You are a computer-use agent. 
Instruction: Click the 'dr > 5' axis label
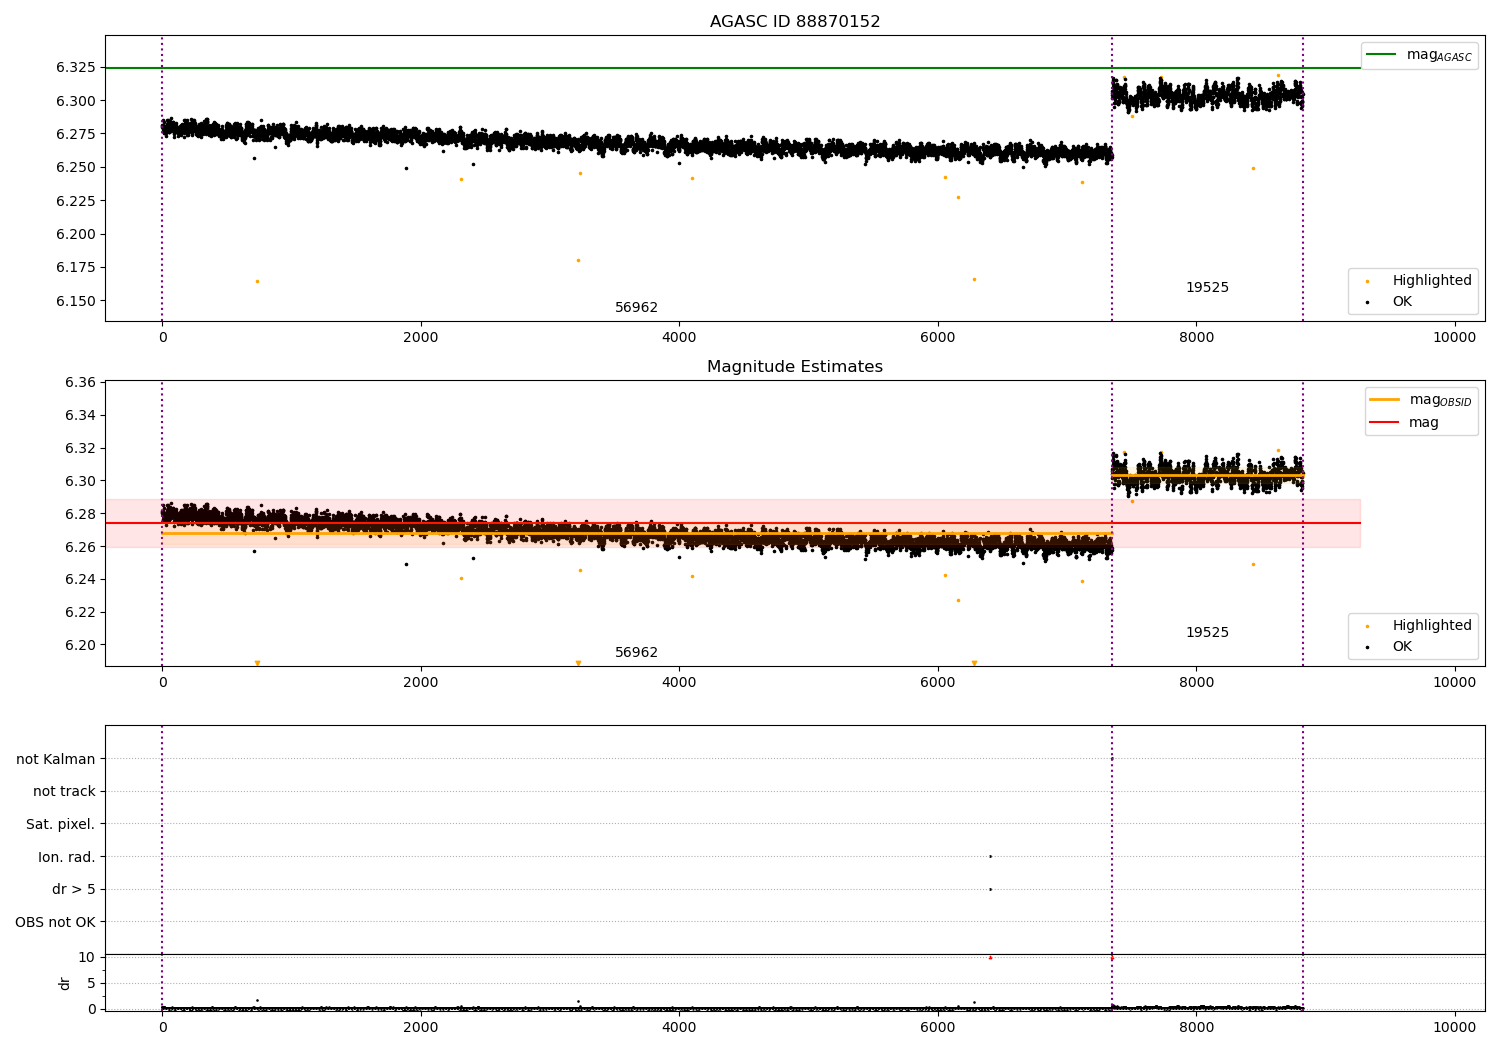74,889
